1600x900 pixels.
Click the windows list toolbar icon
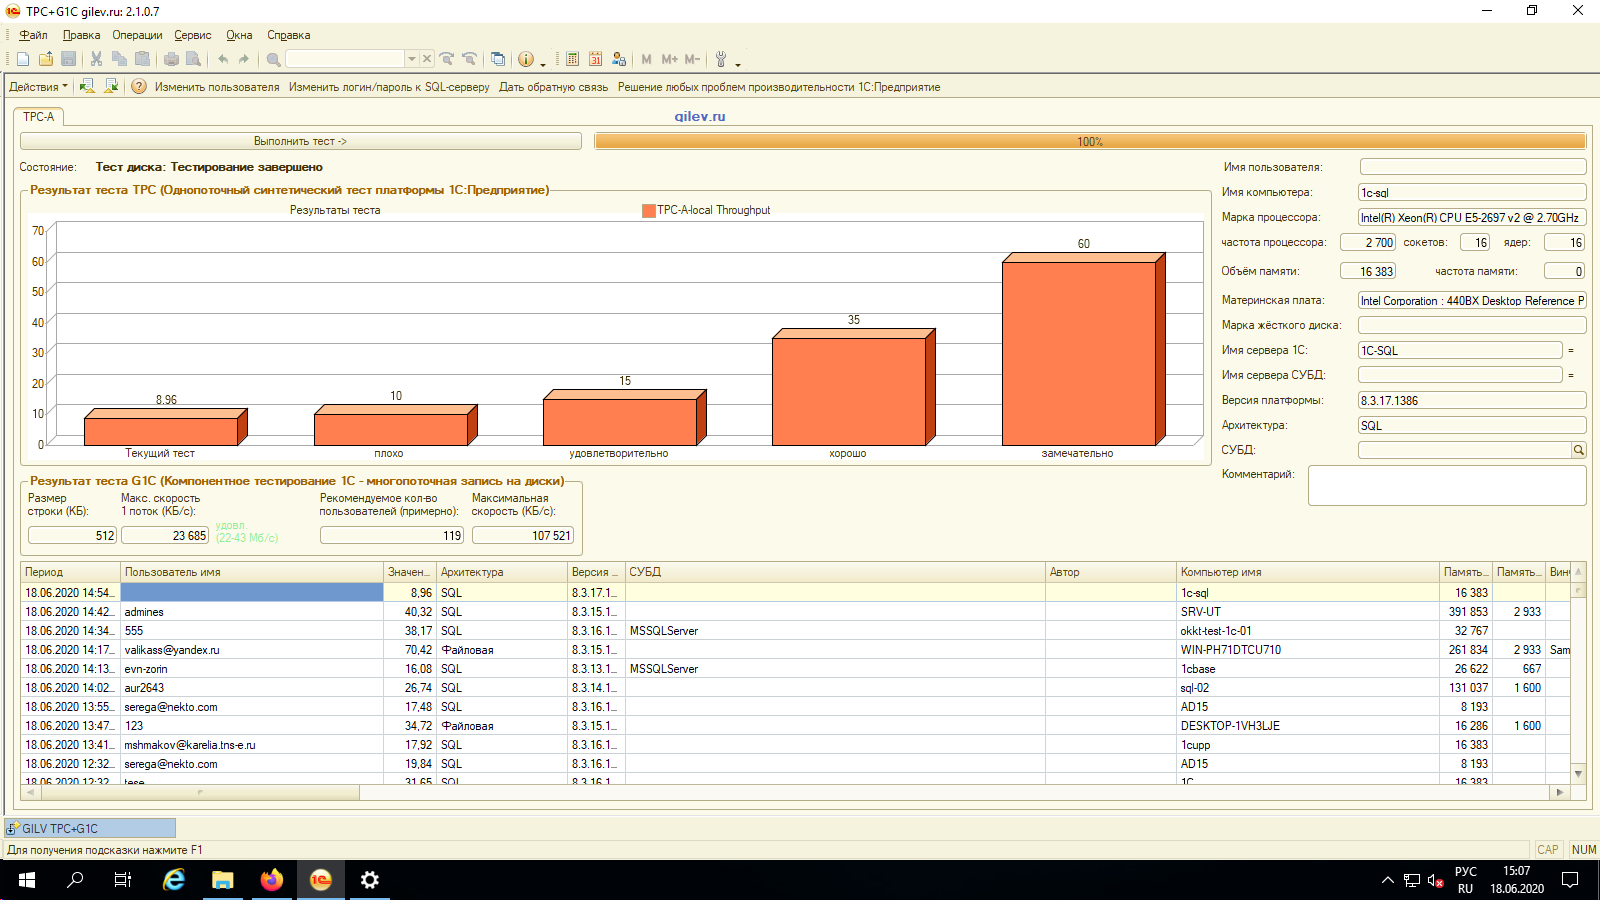point(498,59)
